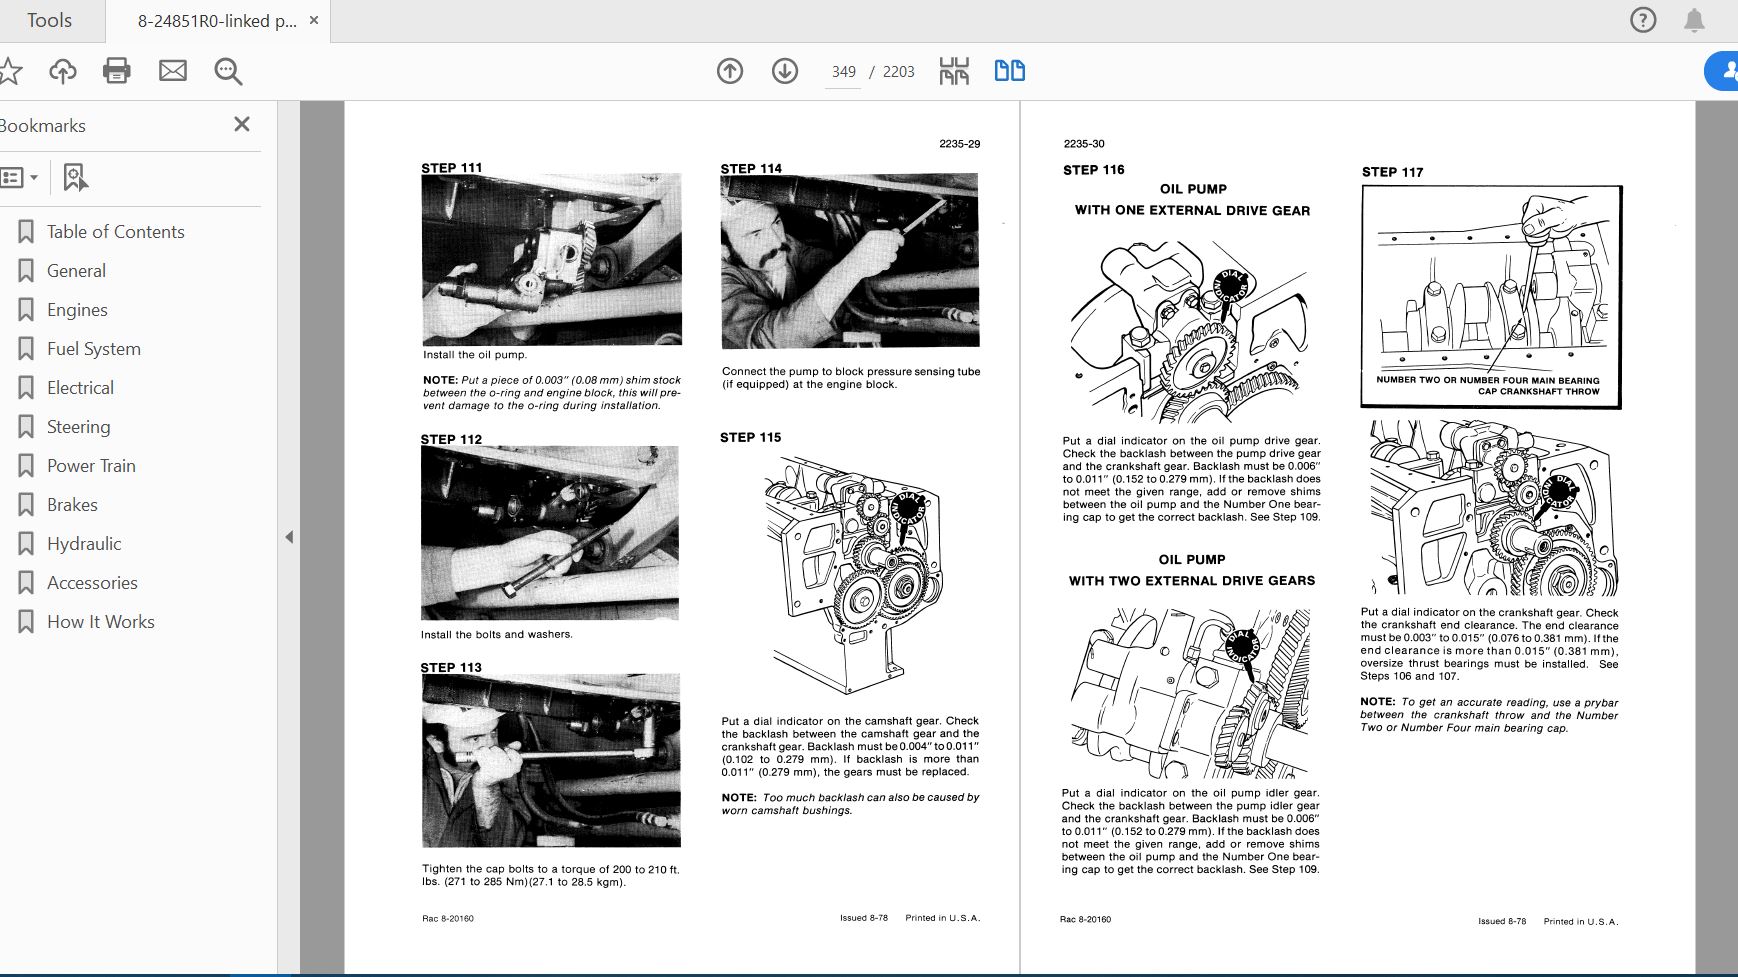
Task: Collapse the sidebar using left chevron
Action: [288, 537]
